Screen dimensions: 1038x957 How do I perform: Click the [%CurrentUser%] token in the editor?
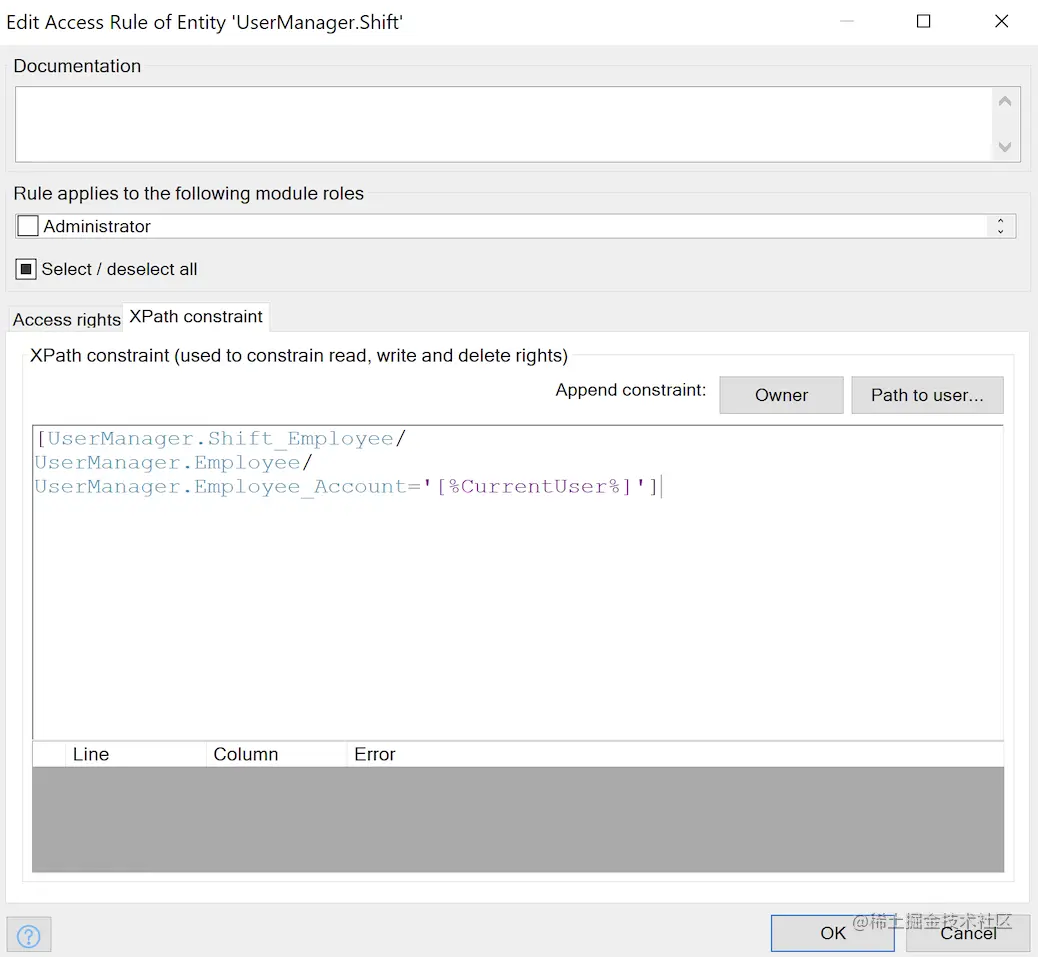pyautogui.click(x=534, y=486)
